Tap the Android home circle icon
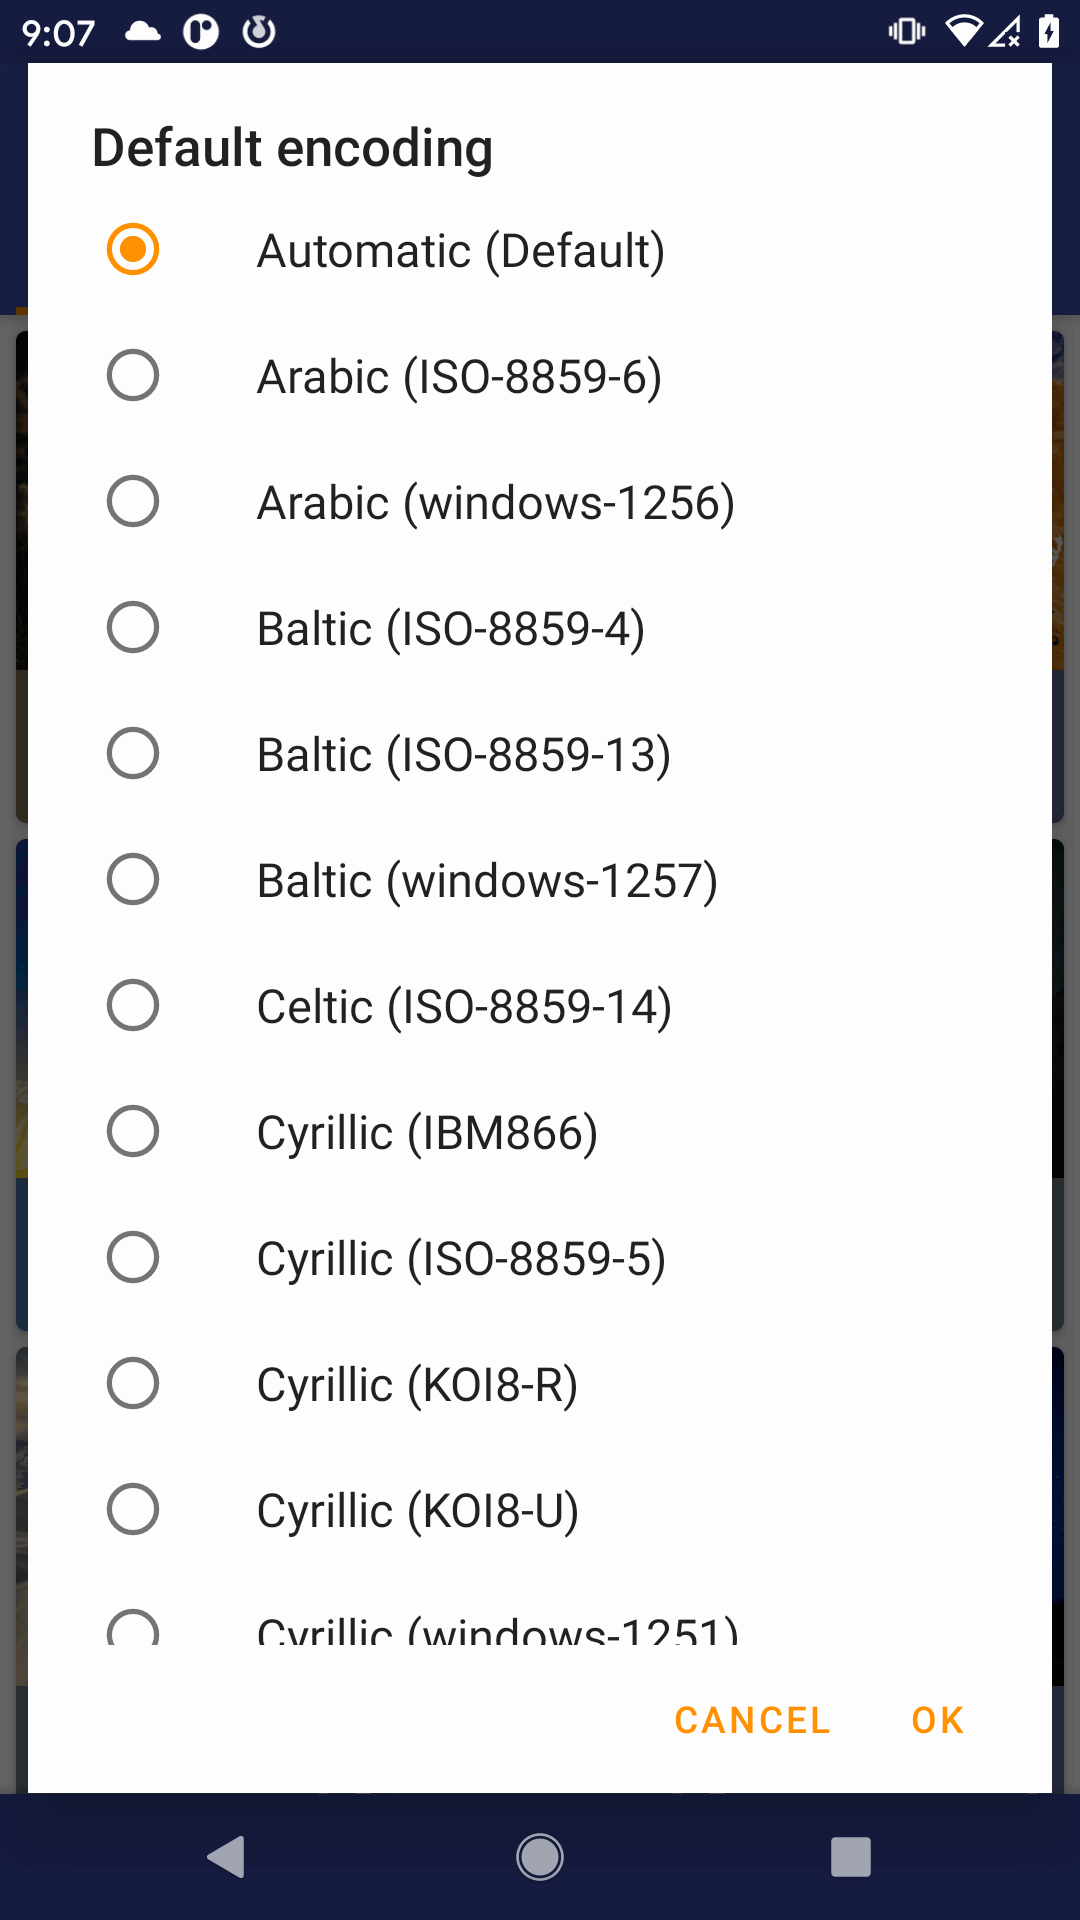 [540, 1857]
